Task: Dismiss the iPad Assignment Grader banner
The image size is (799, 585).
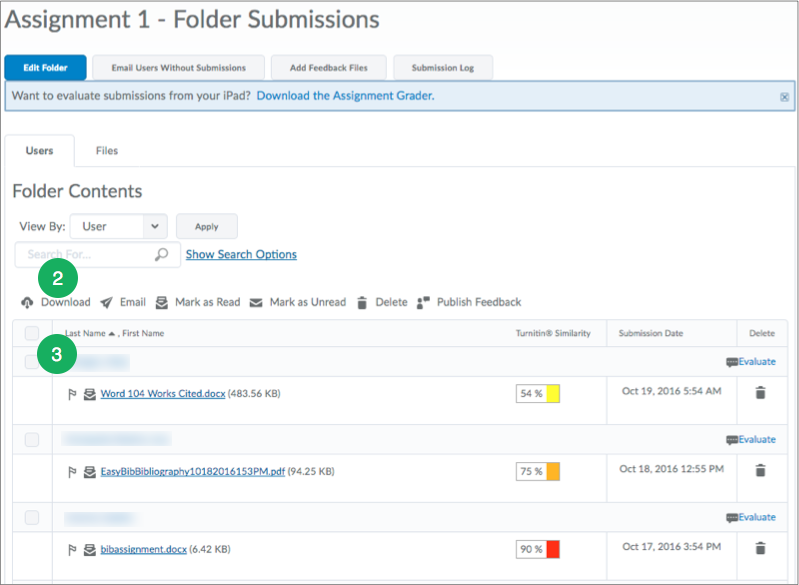Action: (784, 97)
